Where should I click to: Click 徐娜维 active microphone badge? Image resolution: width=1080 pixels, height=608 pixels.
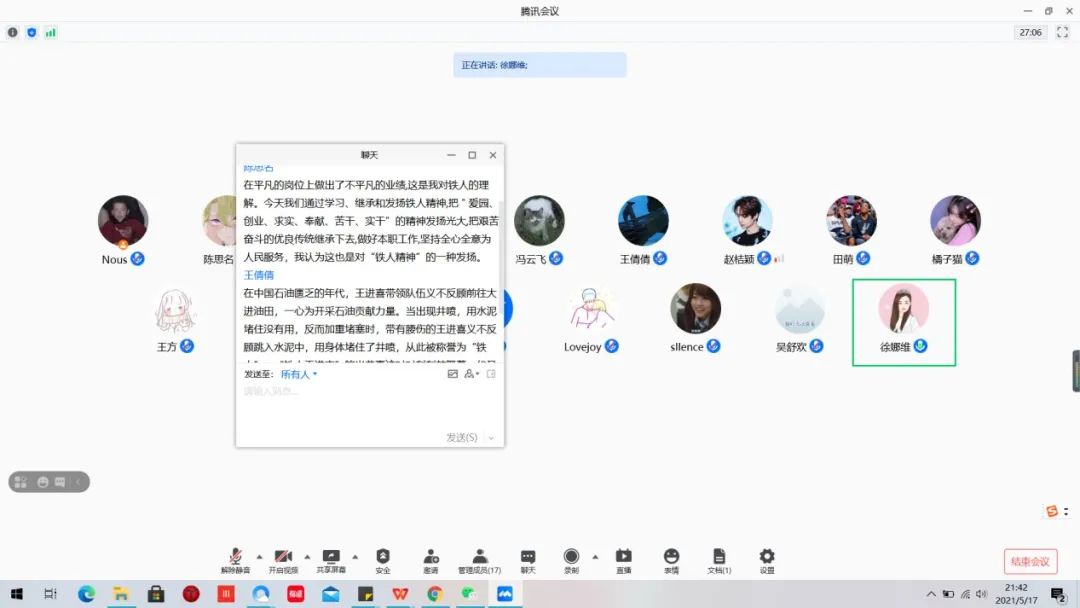click(x=920, y=346)
